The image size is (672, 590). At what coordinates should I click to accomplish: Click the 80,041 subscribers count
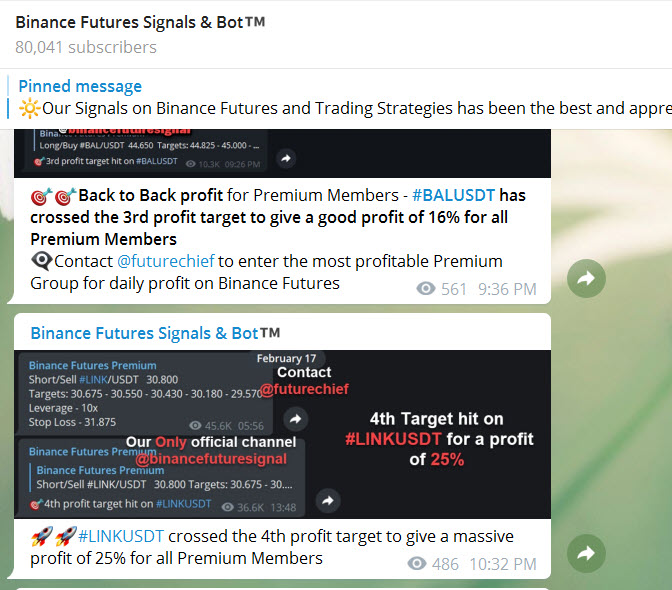click(x=86, y=47)
